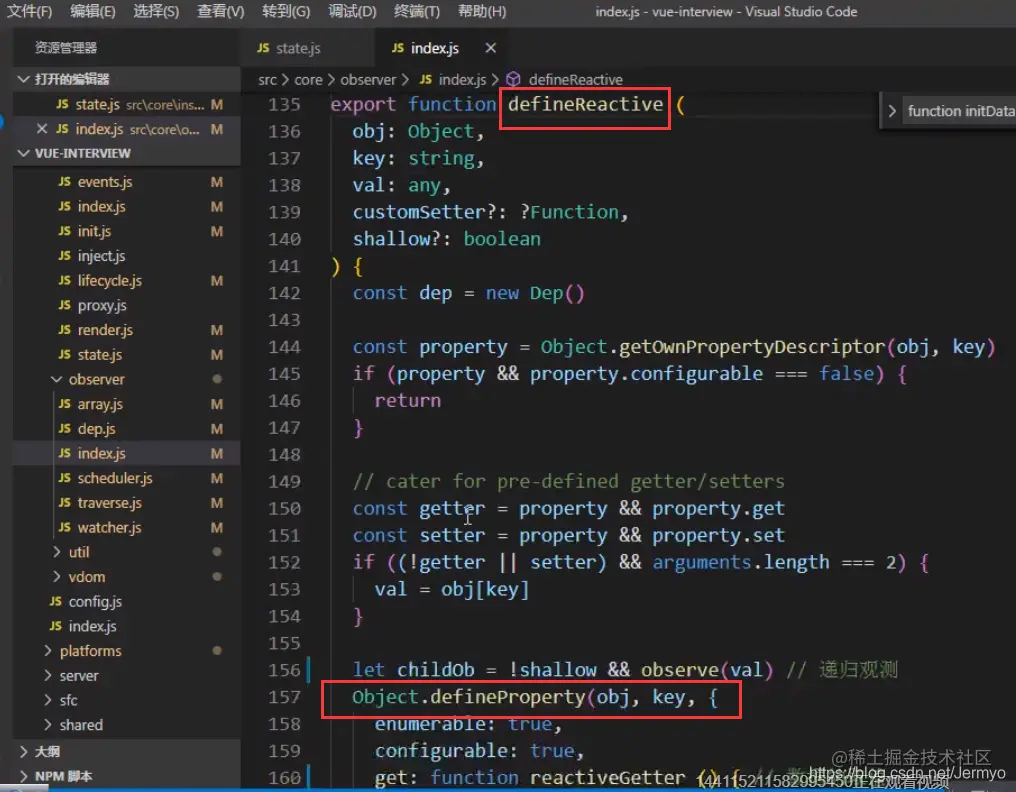Viewport: 1016px width, 792px height.
Task: Click the JS file icon on index.js tab
Action: pos(398,48)
